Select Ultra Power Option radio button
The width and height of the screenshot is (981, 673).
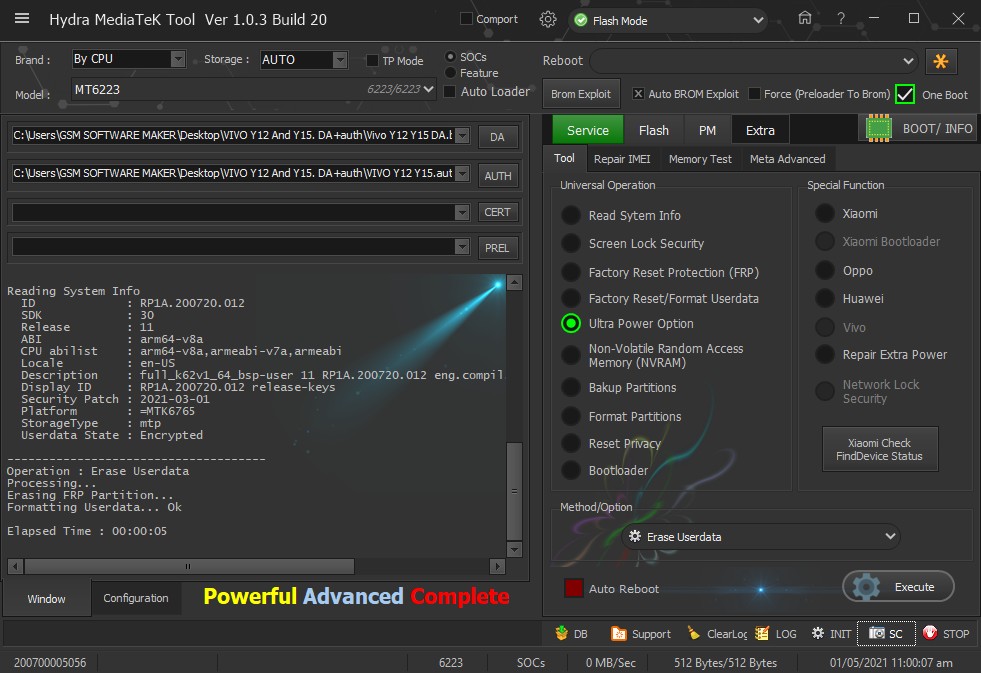click(x=571, y=323)
